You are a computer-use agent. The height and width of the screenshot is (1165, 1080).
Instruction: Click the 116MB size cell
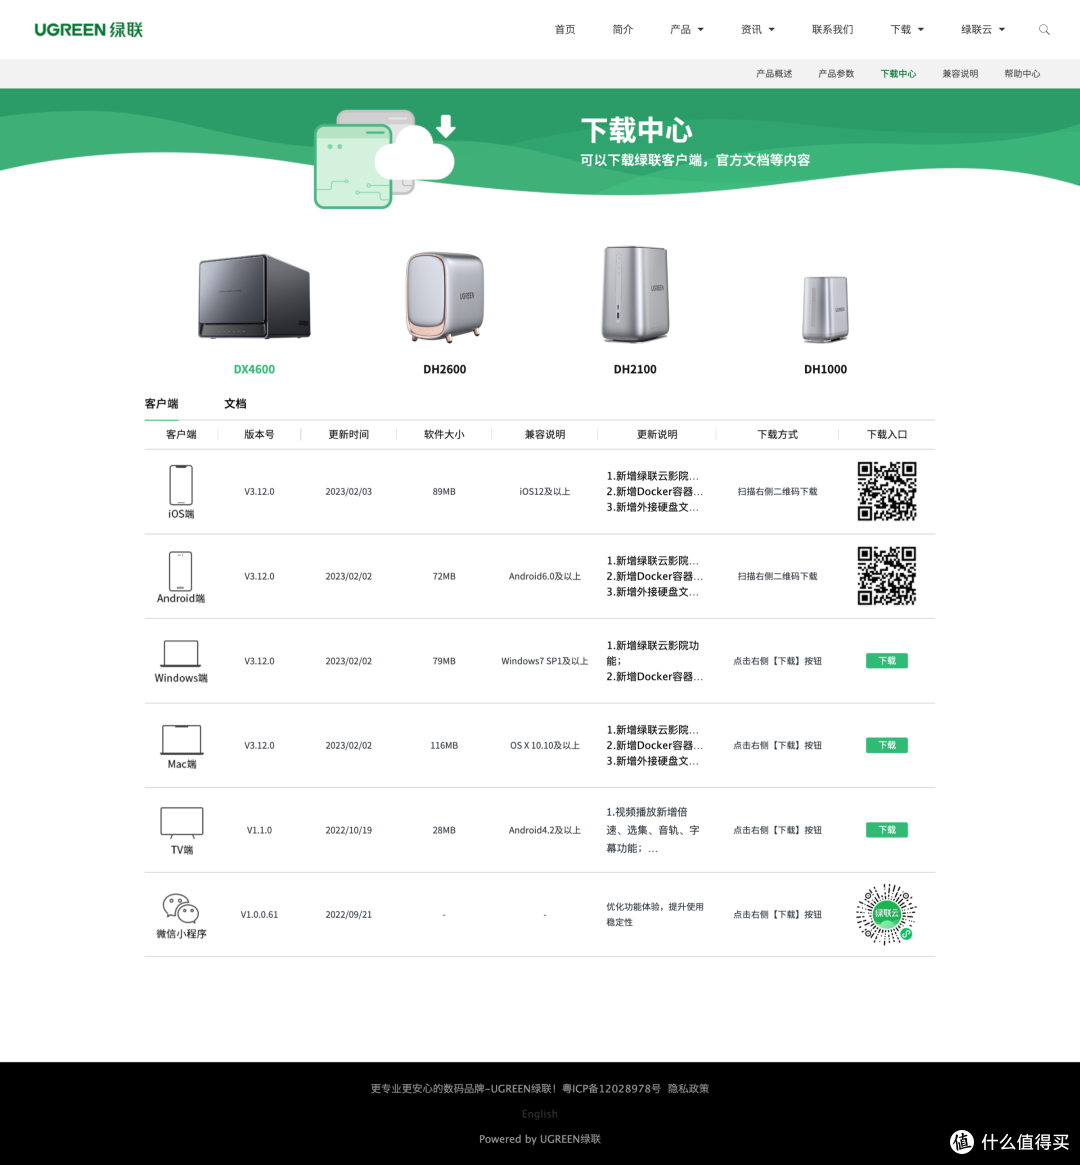pyautogui.click(x=444, y=745)
